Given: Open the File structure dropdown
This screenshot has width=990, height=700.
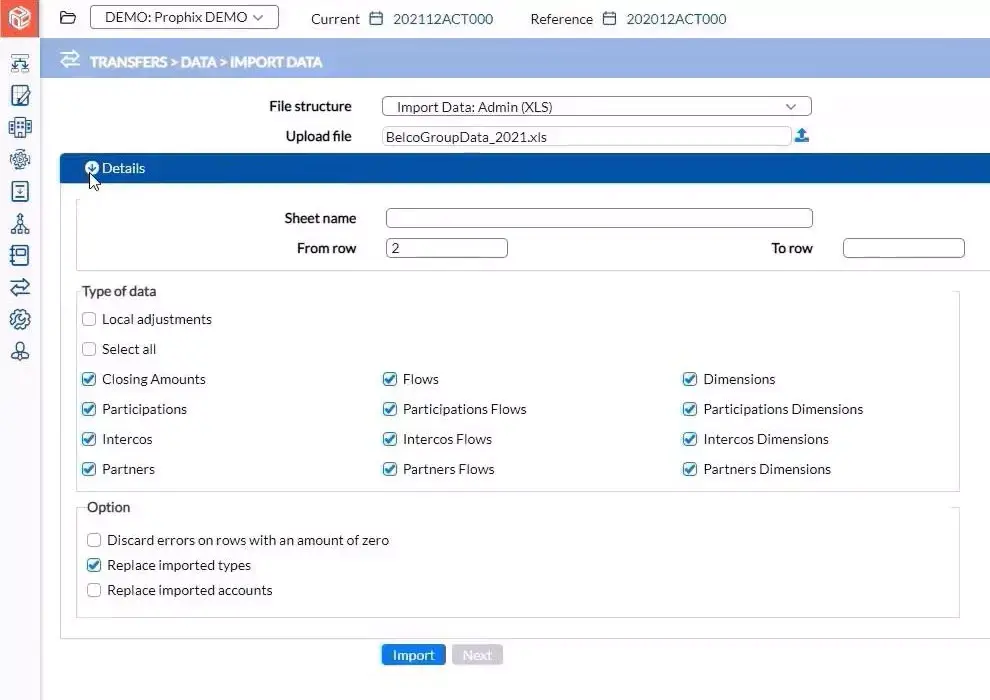Looking at the screenshot, I should coord(597,107).
